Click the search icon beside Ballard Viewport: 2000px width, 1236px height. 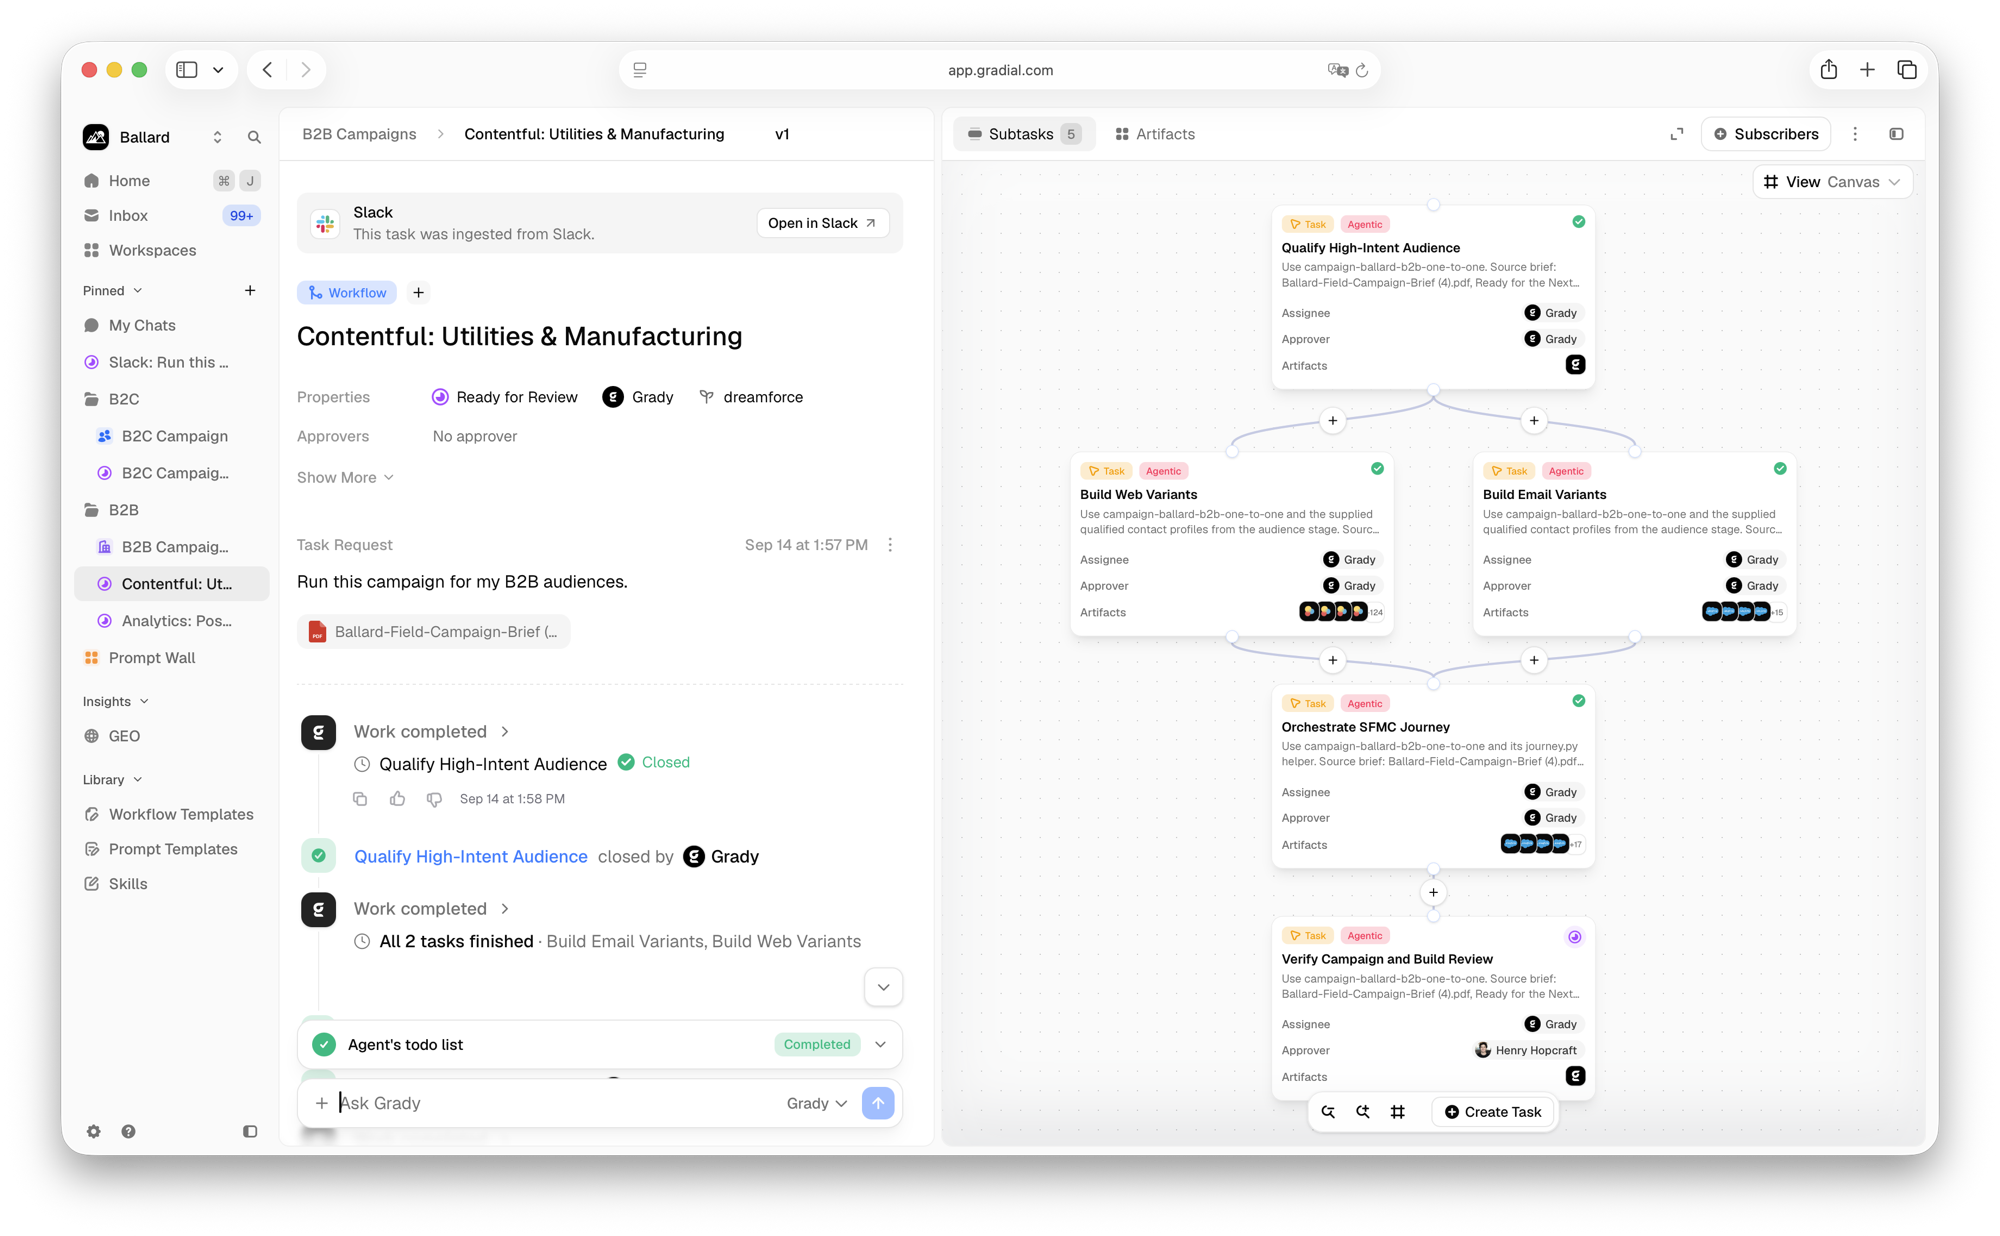pyautogui.click(x=254, y=138)
